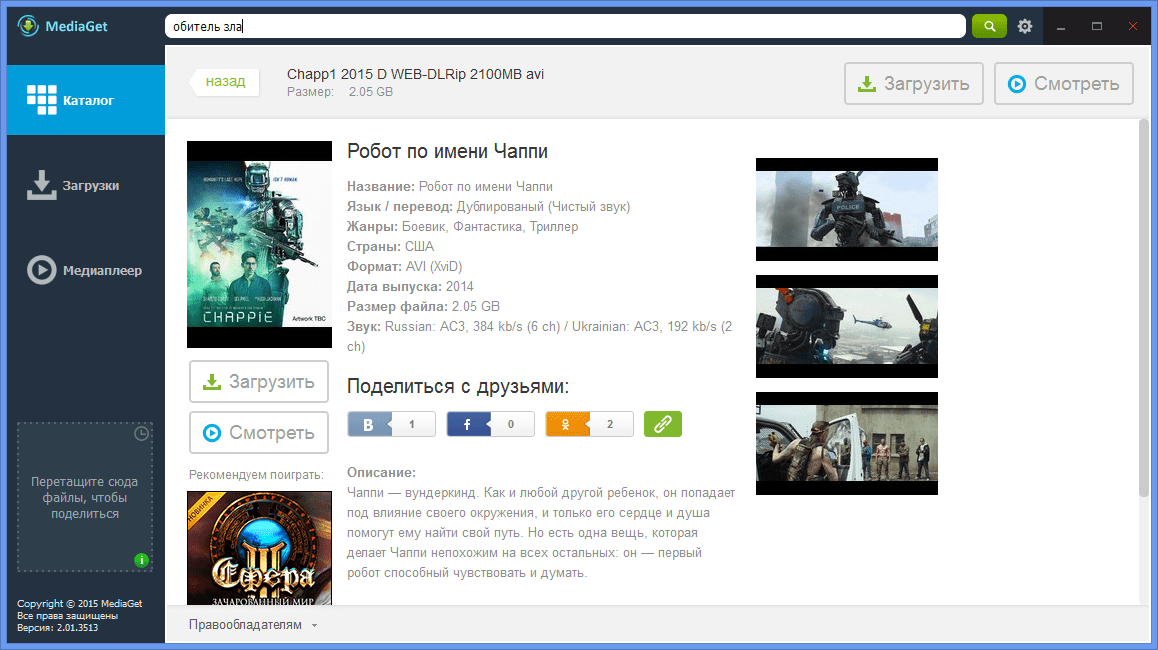Go back with the назад button
This screenshot has width=1158, height=650.
(x=225, y=81)
